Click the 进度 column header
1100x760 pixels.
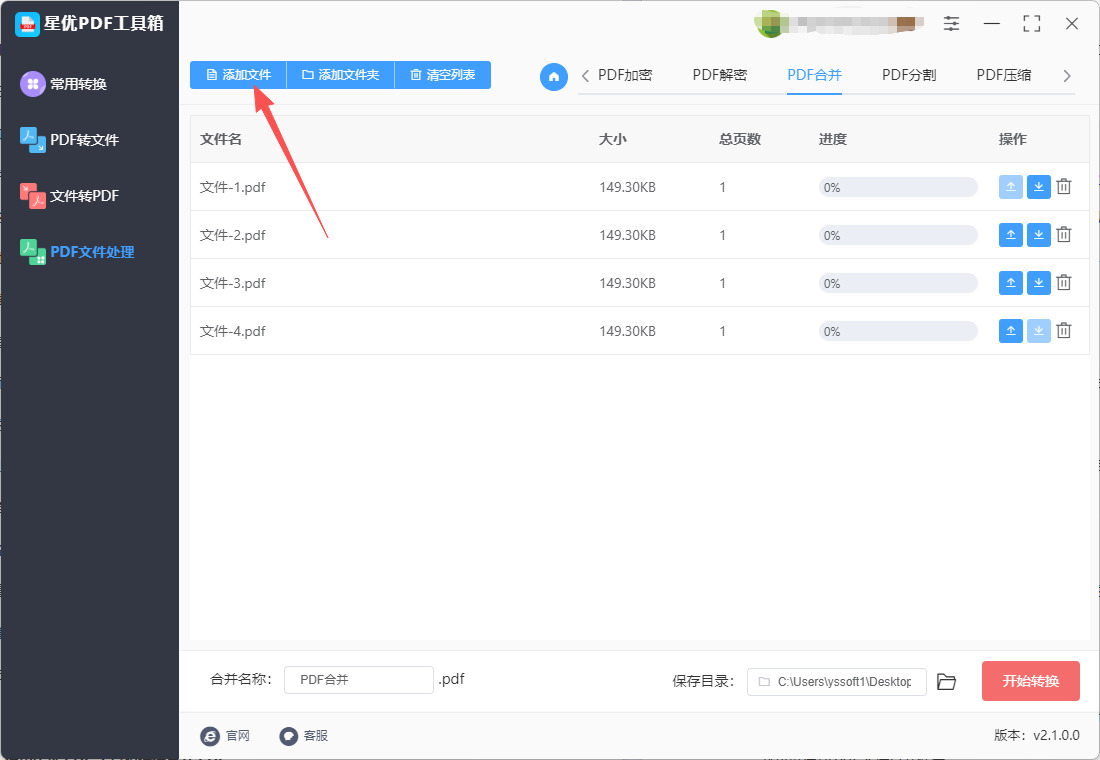(833, 139)
